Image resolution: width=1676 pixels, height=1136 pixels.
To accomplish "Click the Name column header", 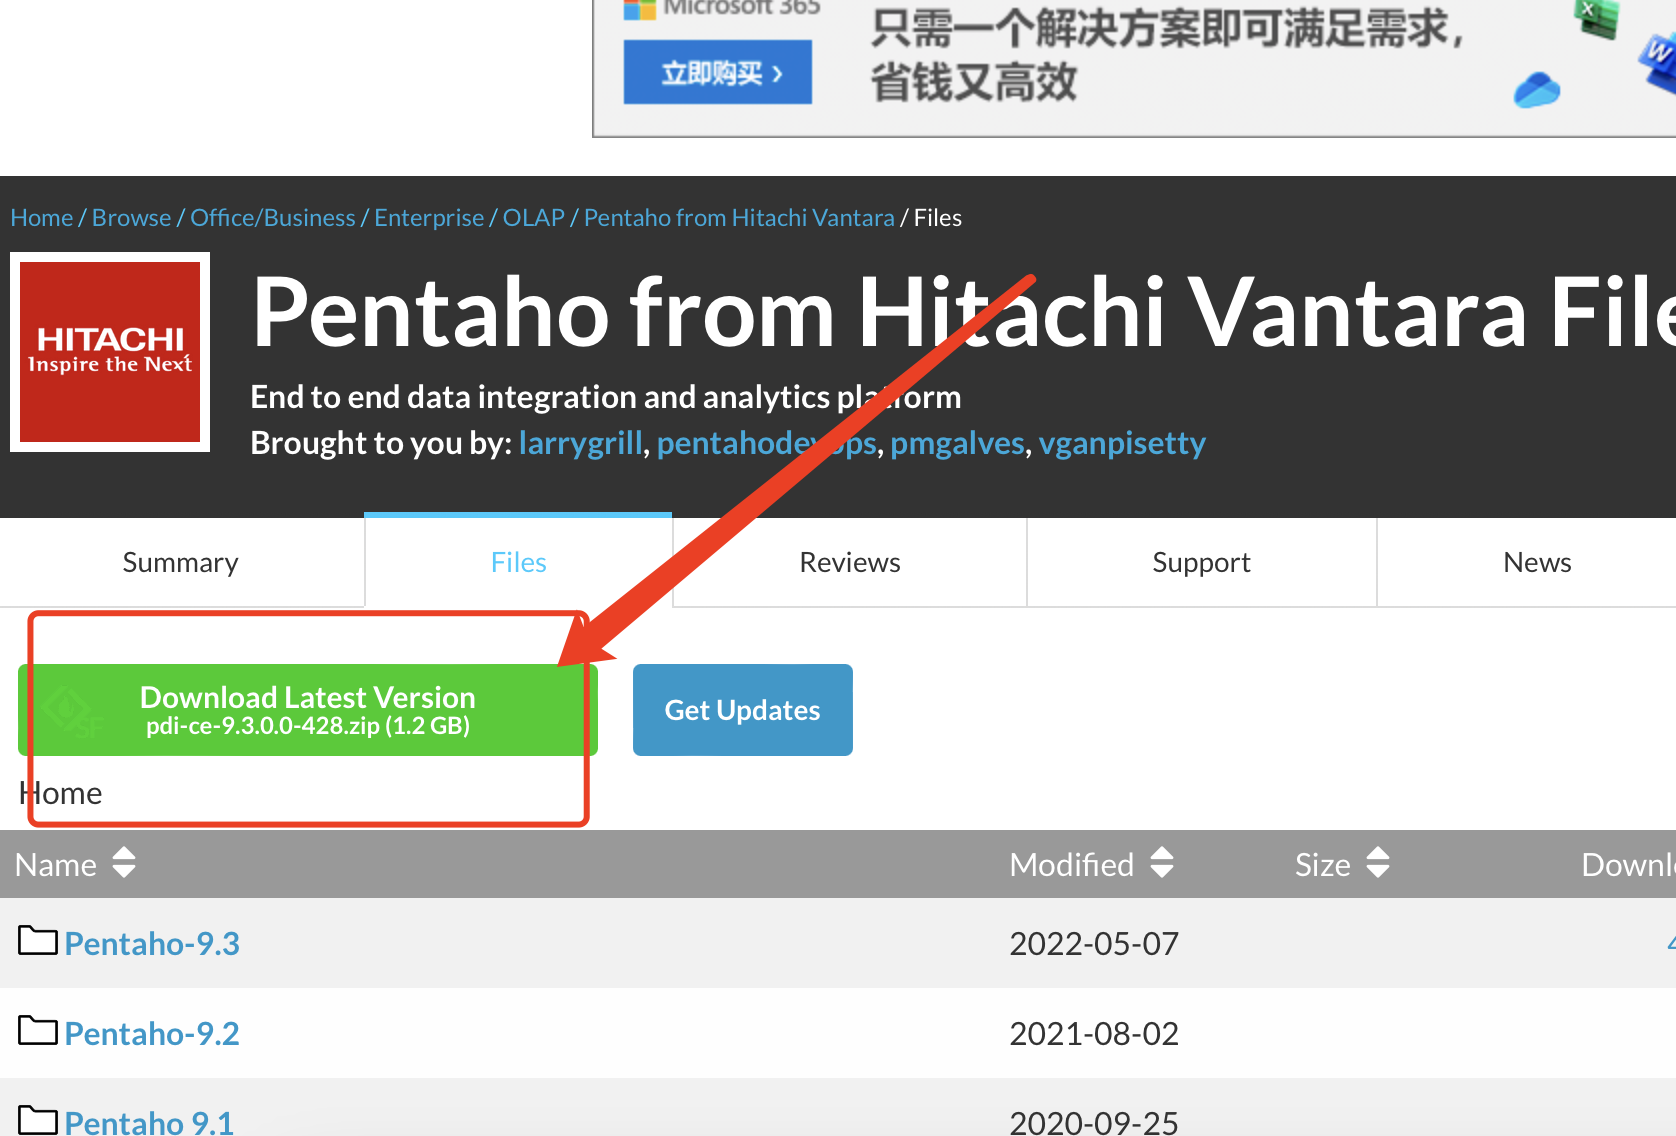I will [56, 864].
